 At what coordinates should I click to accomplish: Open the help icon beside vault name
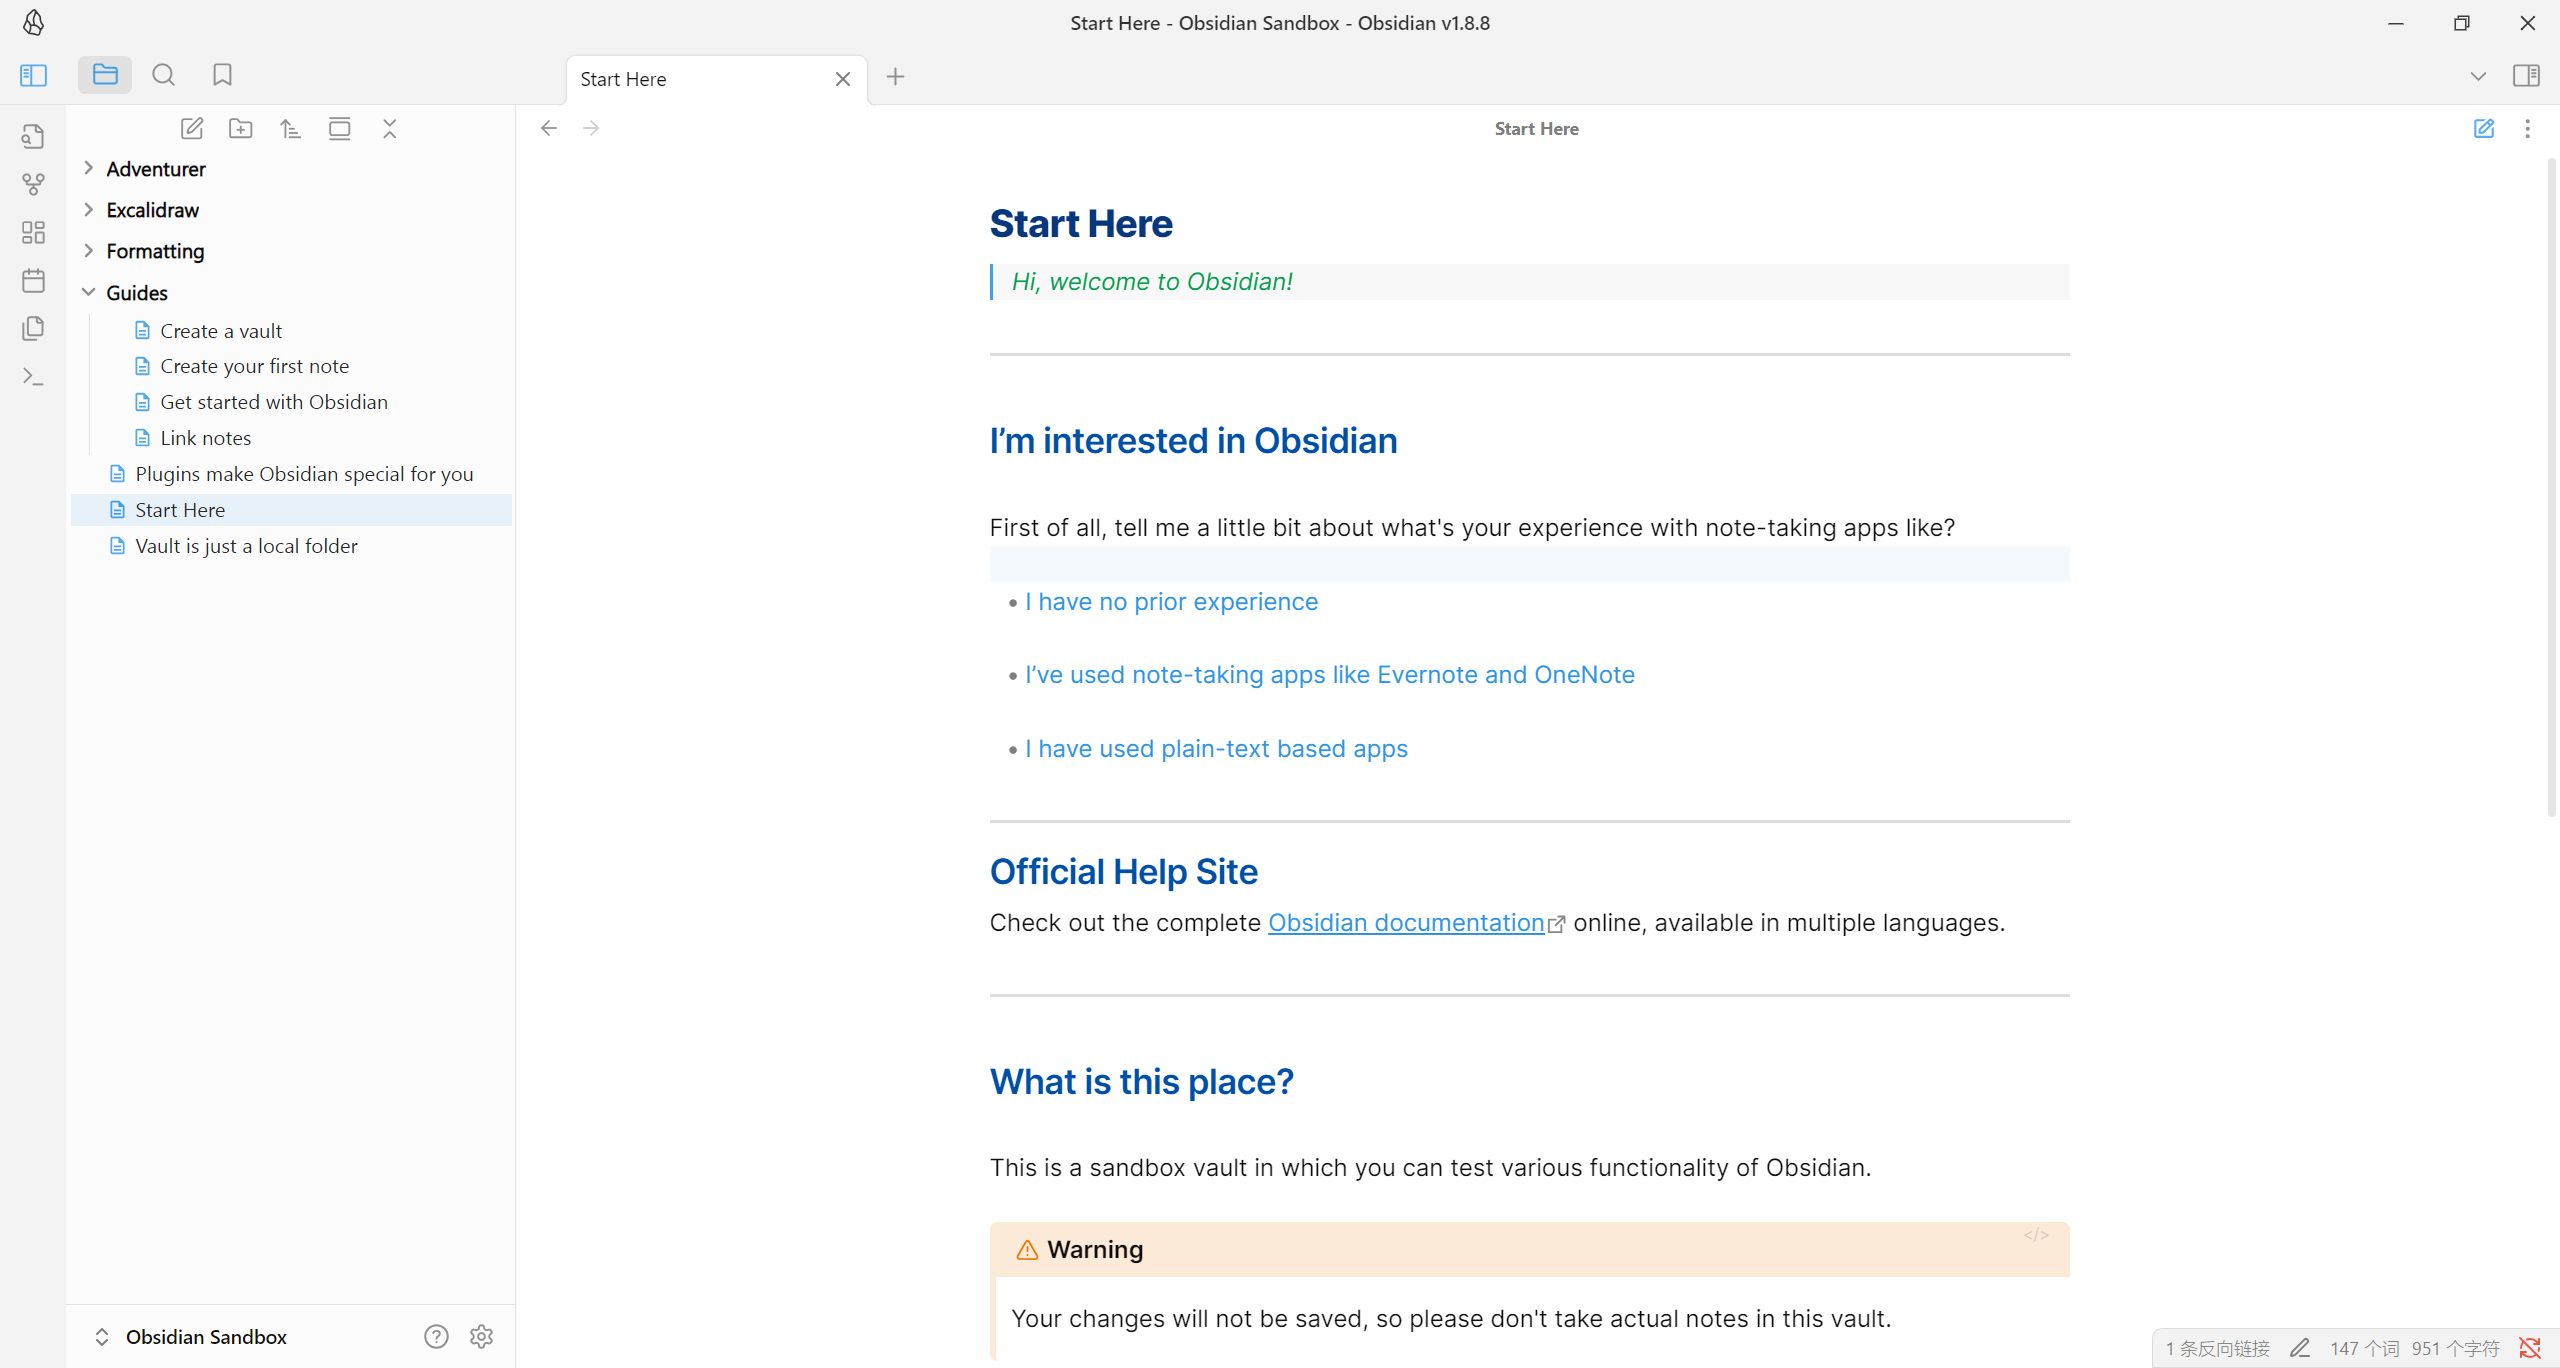[436, 1337]
